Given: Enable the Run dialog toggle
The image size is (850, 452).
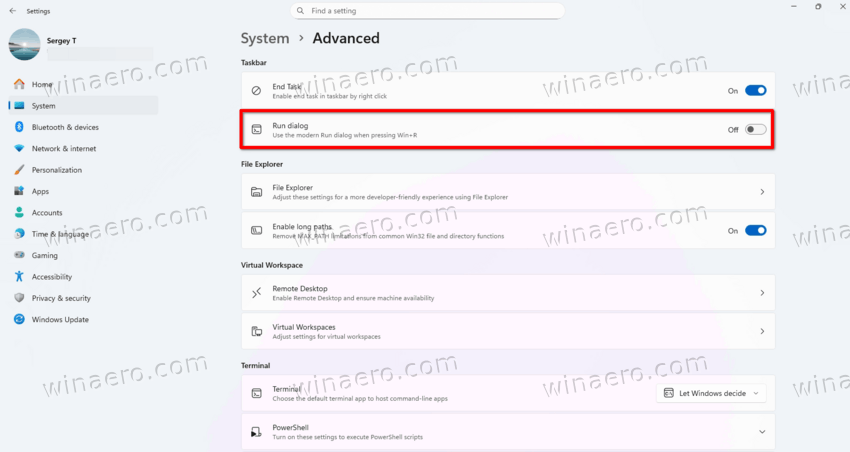Looking at the screenshot, I should coord(756,130).
